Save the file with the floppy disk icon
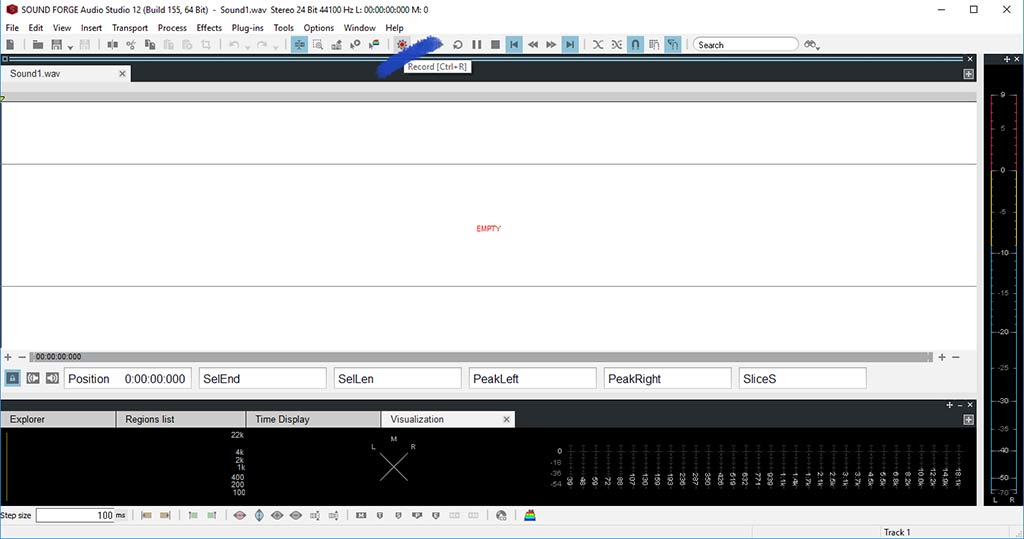The height and width of the screenshot is (539, 1024). (x=57, y=44)
